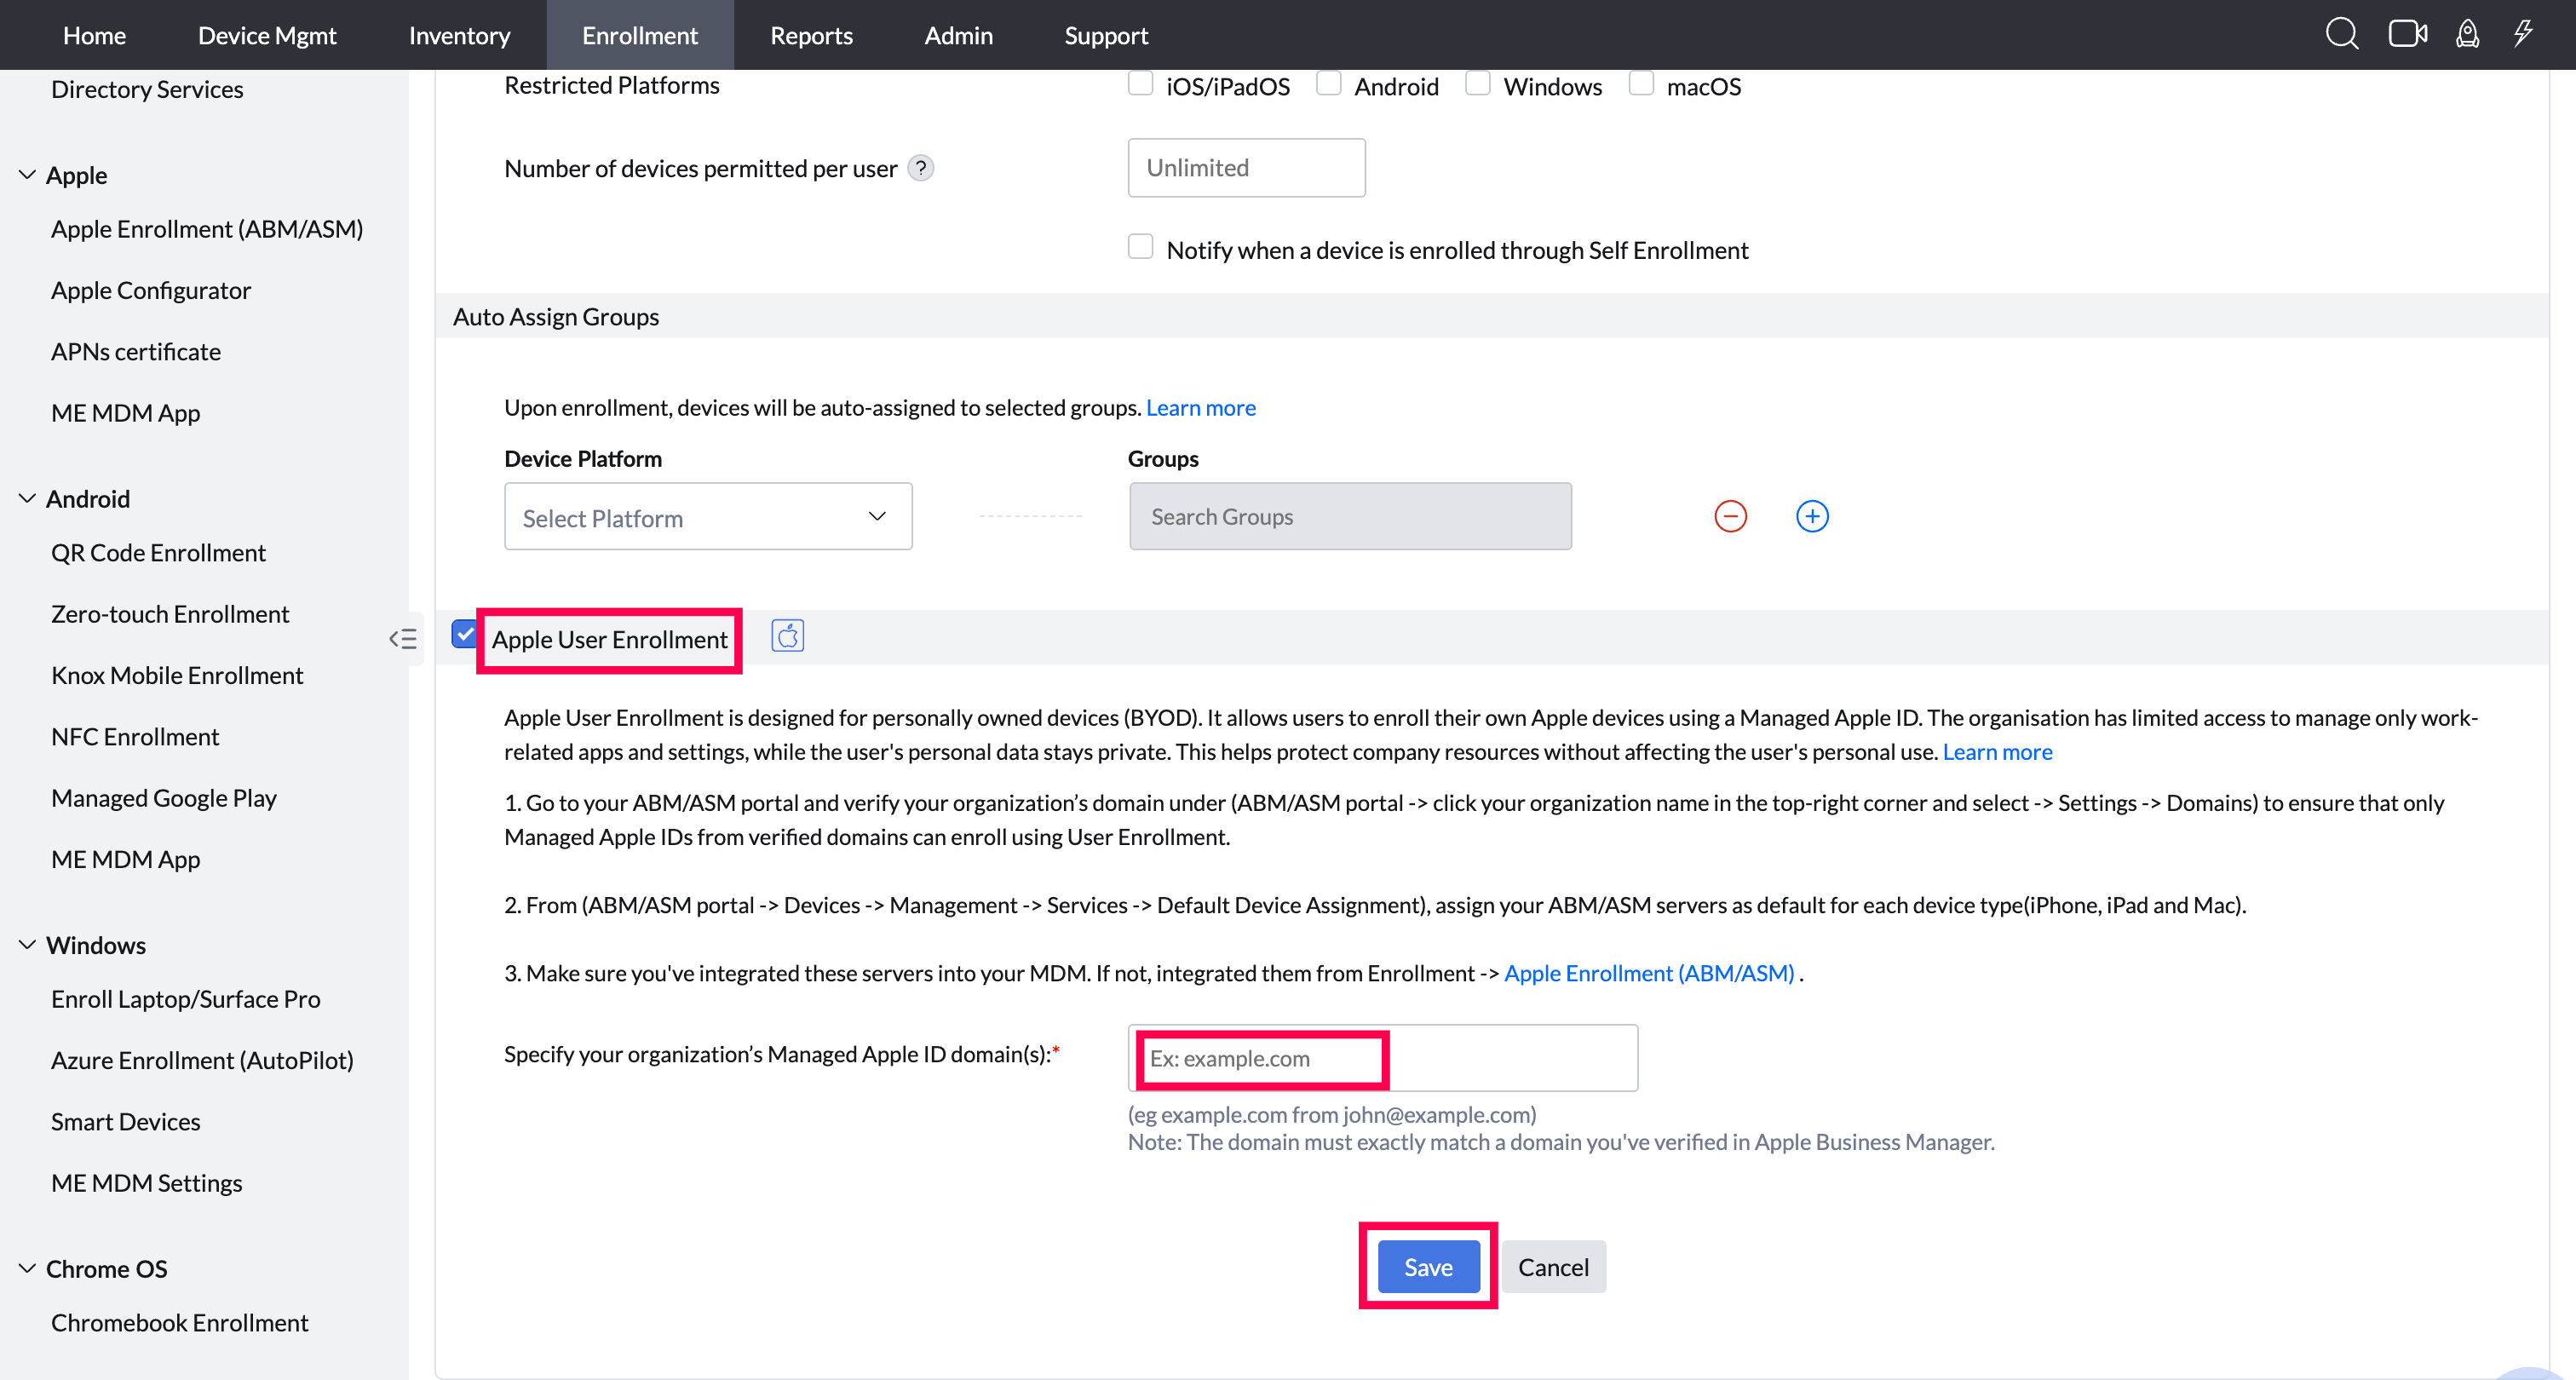Click the Cancel button

tap(1553, 1267)
